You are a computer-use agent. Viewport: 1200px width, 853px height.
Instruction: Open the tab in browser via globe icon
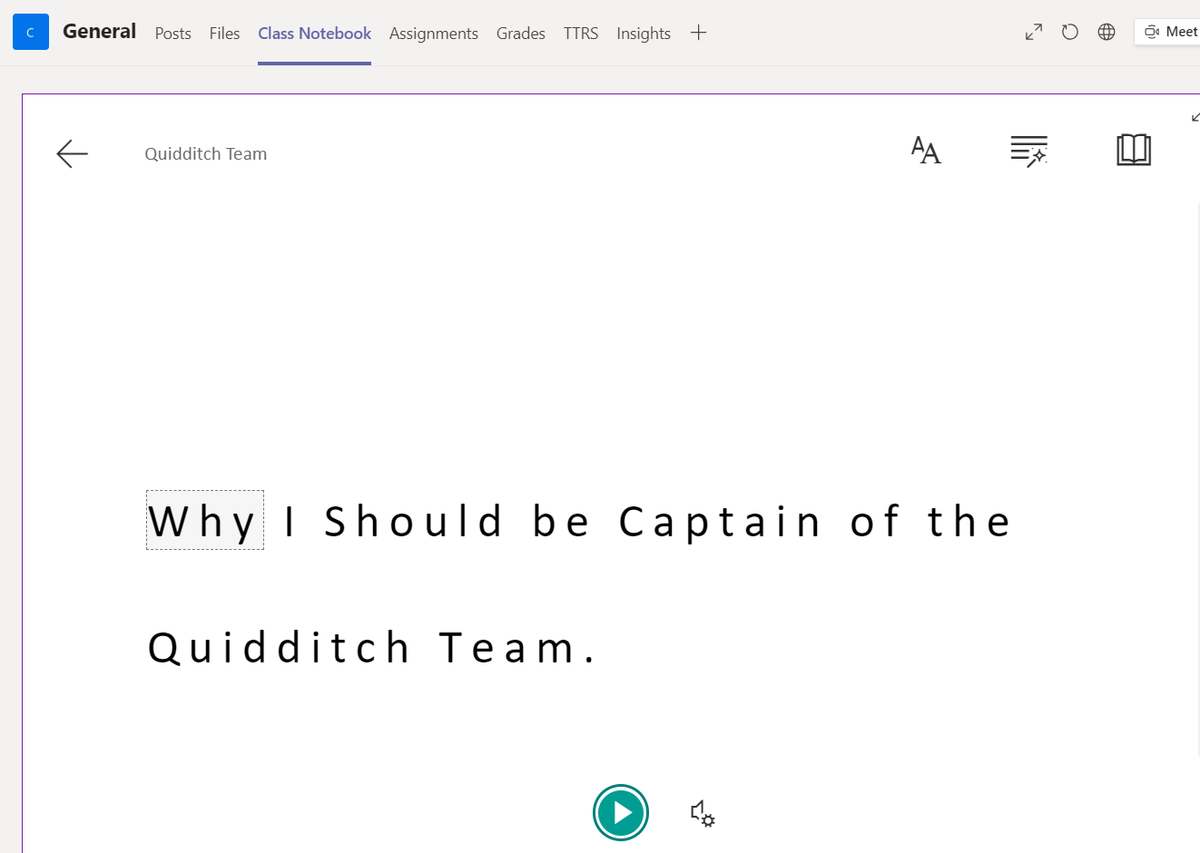click(x=1106, y=33)
